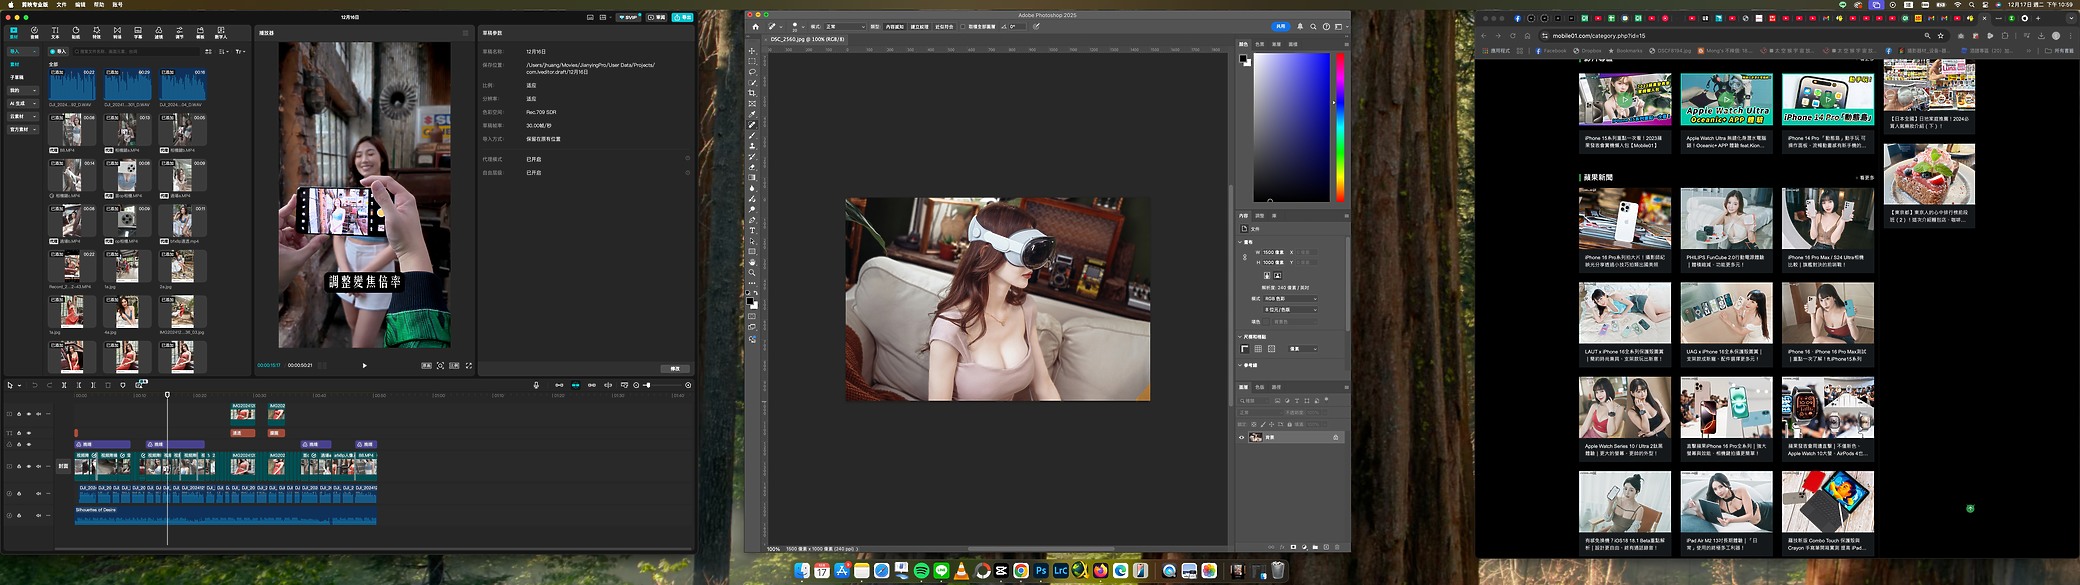Toggle visibility of the 背景 layer
The width and height of the screenshot is (2080, 585).
coord(1243,437)
